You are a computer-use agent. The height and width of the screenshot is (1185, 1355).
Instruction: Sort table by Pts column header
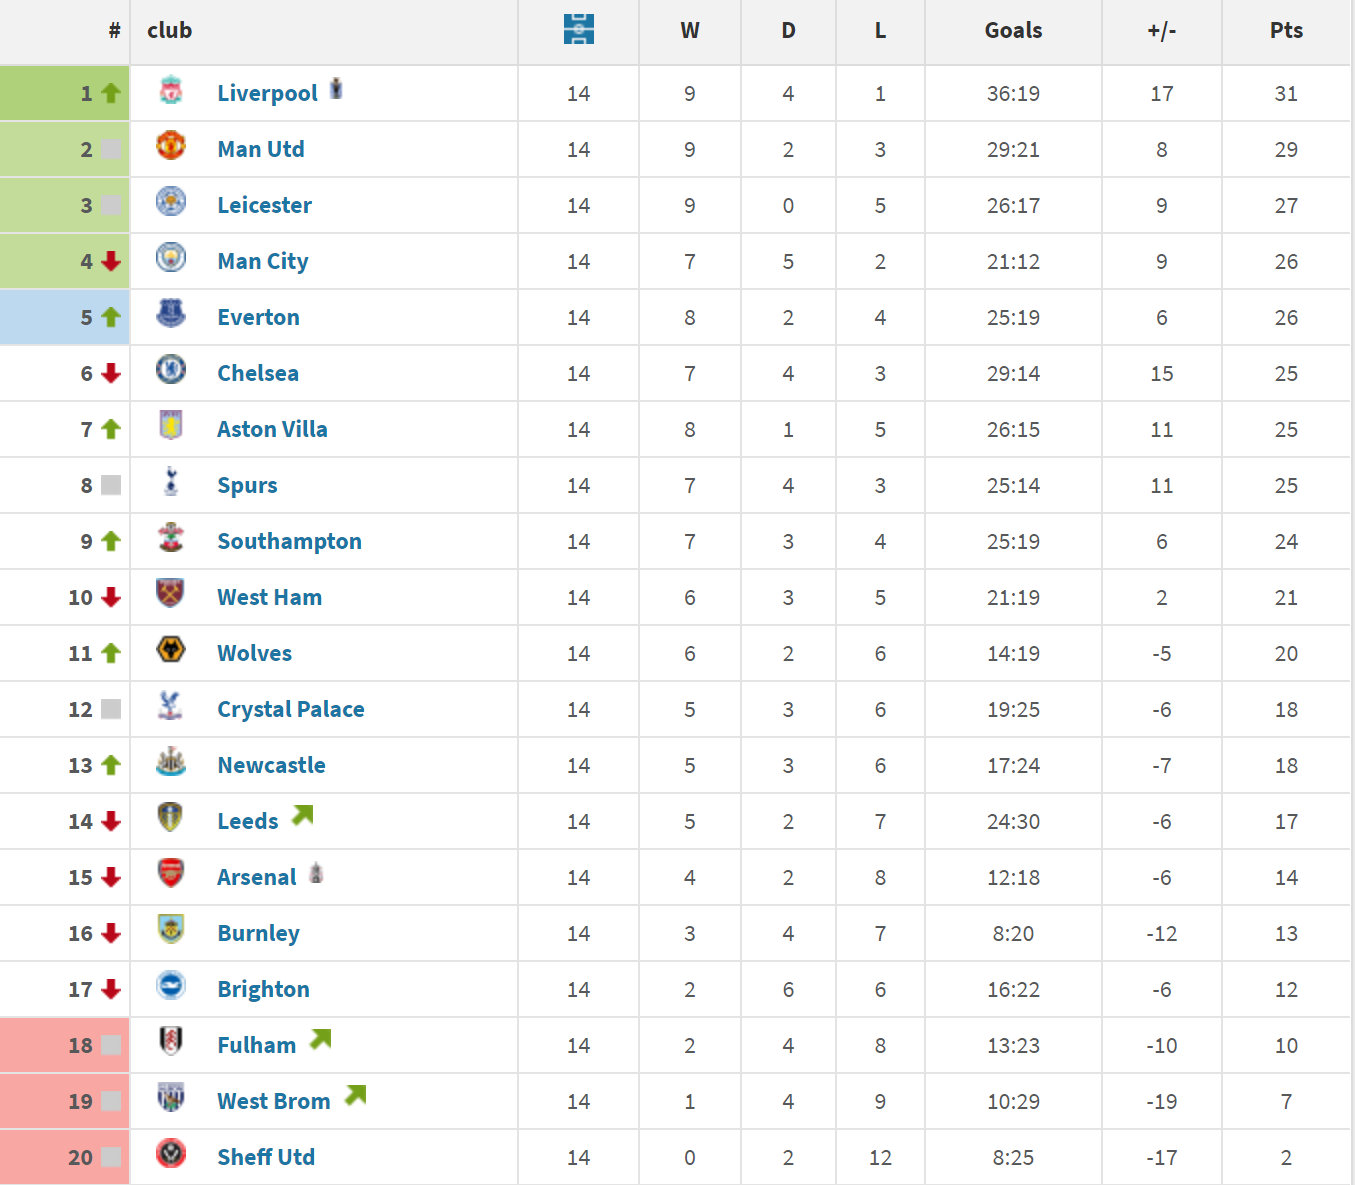point(1286,30)
